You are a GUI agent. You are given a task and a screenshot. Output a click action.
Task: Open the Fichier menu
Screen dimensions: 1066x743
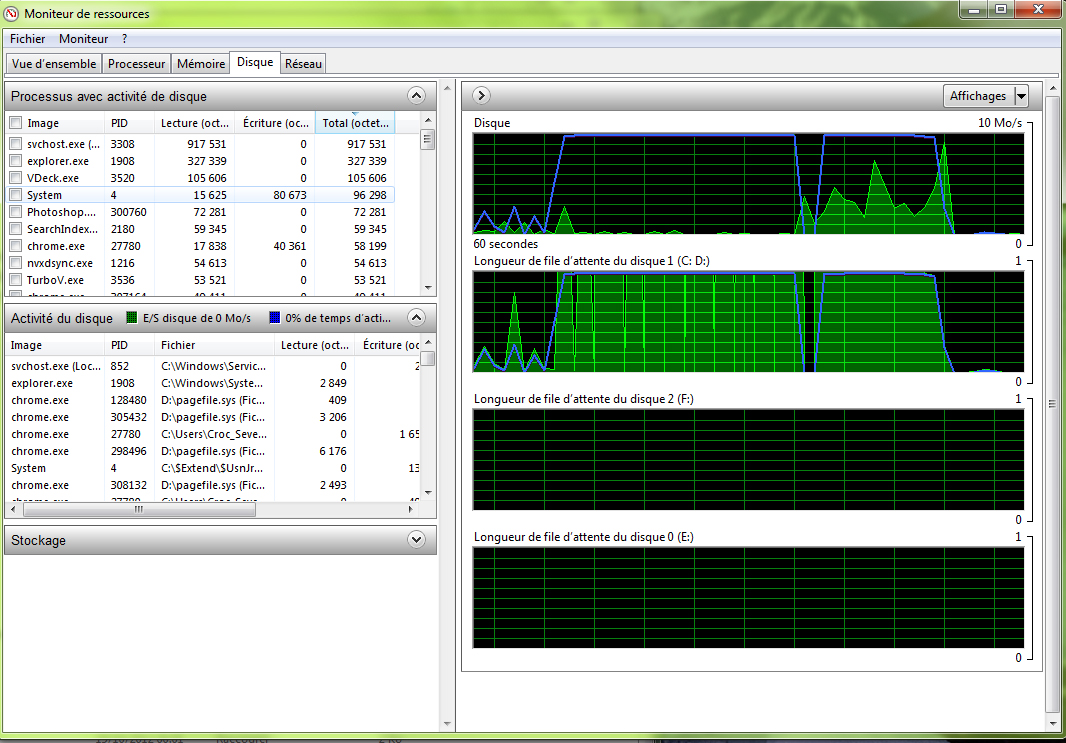[x=28, y=39]
